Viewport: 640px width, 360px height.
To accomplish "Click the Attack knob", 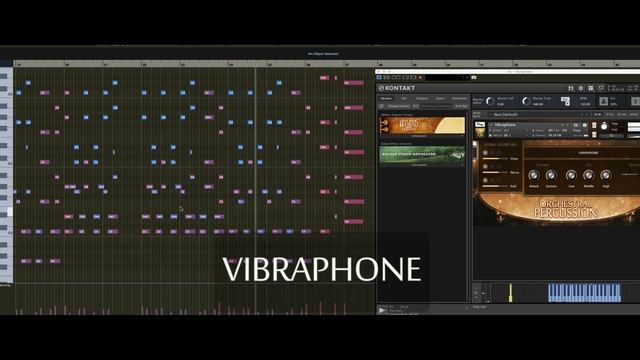I will coord(533,176).
